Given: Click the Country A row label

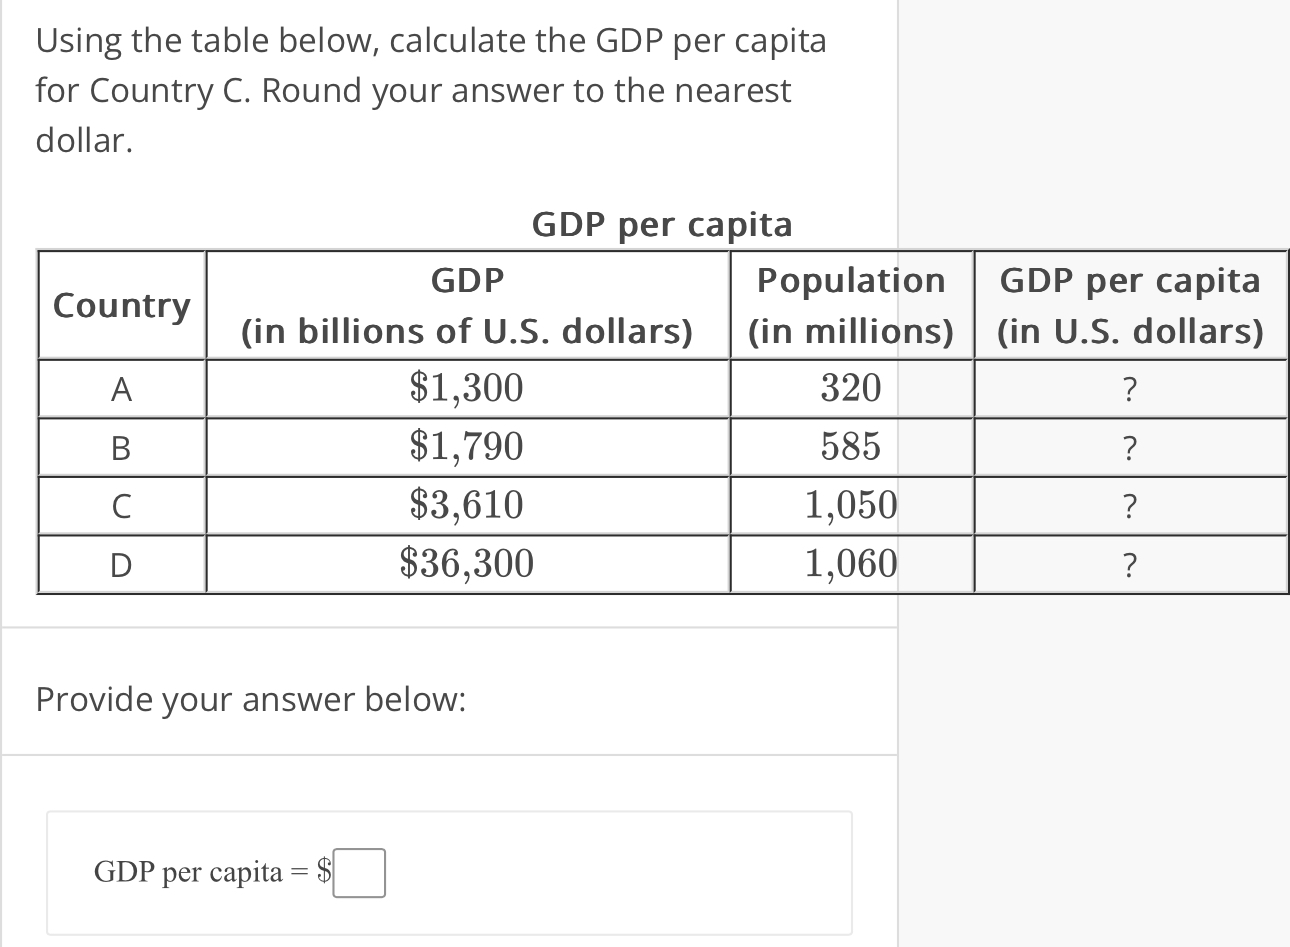Looking at the screenshot, I should [x=121, y=389].
